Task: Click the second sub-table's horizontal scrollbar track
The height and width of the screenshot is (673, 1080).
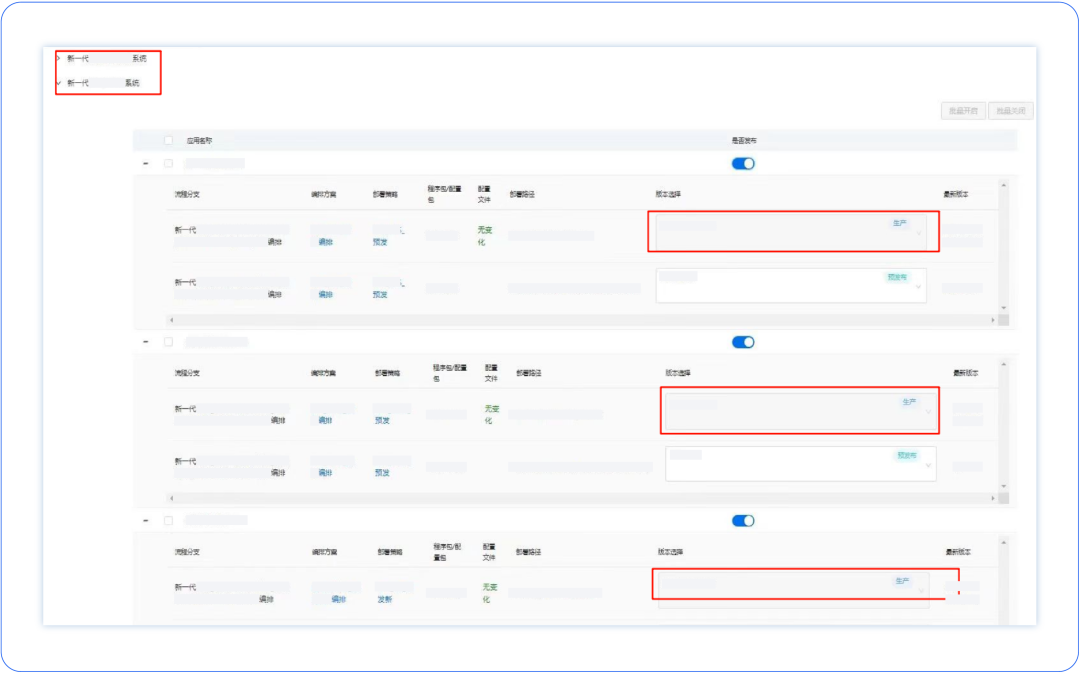Action: (582, 498)
